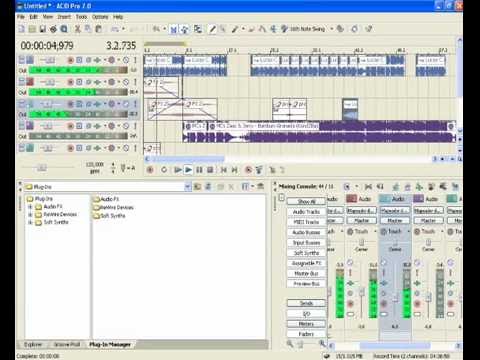Click the Meters button in mixer

[306, 324]
